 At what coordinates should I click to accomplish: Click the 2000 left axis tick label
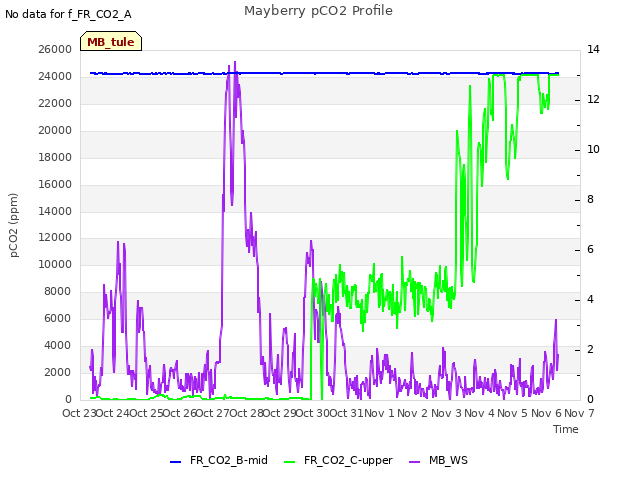58,372
